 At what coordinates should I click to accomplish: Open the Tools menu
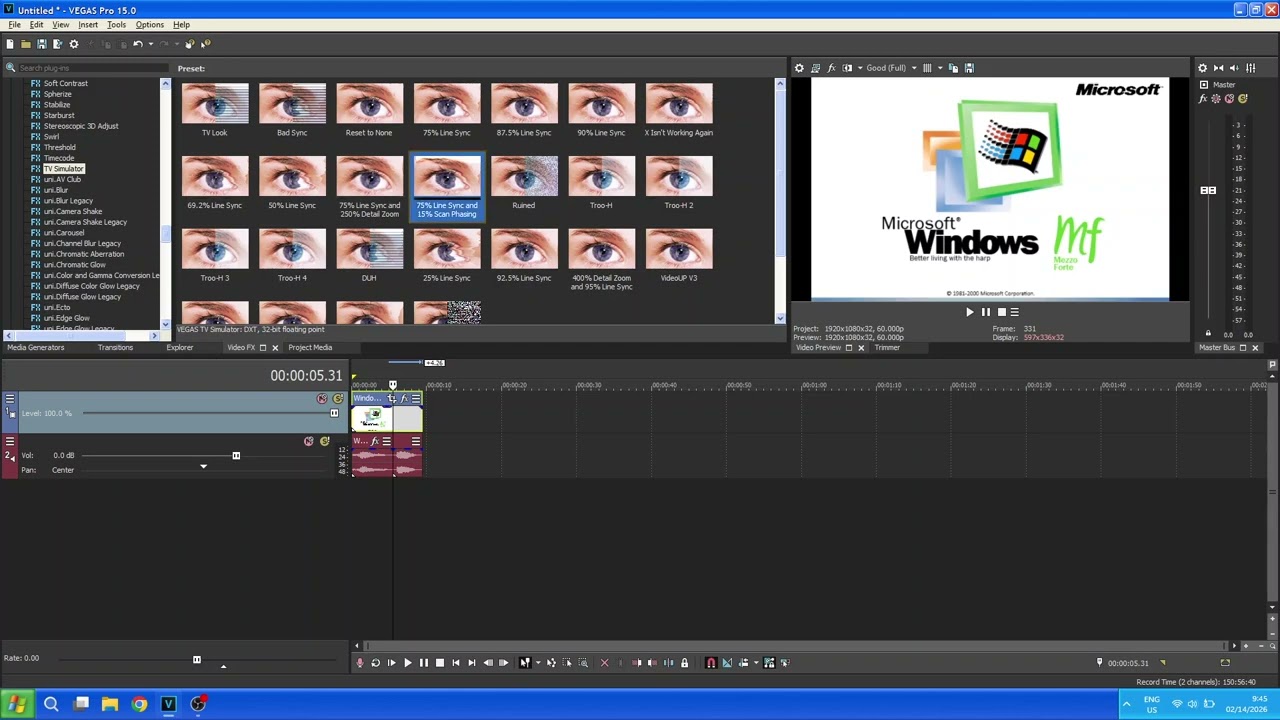tap(116, 24)
